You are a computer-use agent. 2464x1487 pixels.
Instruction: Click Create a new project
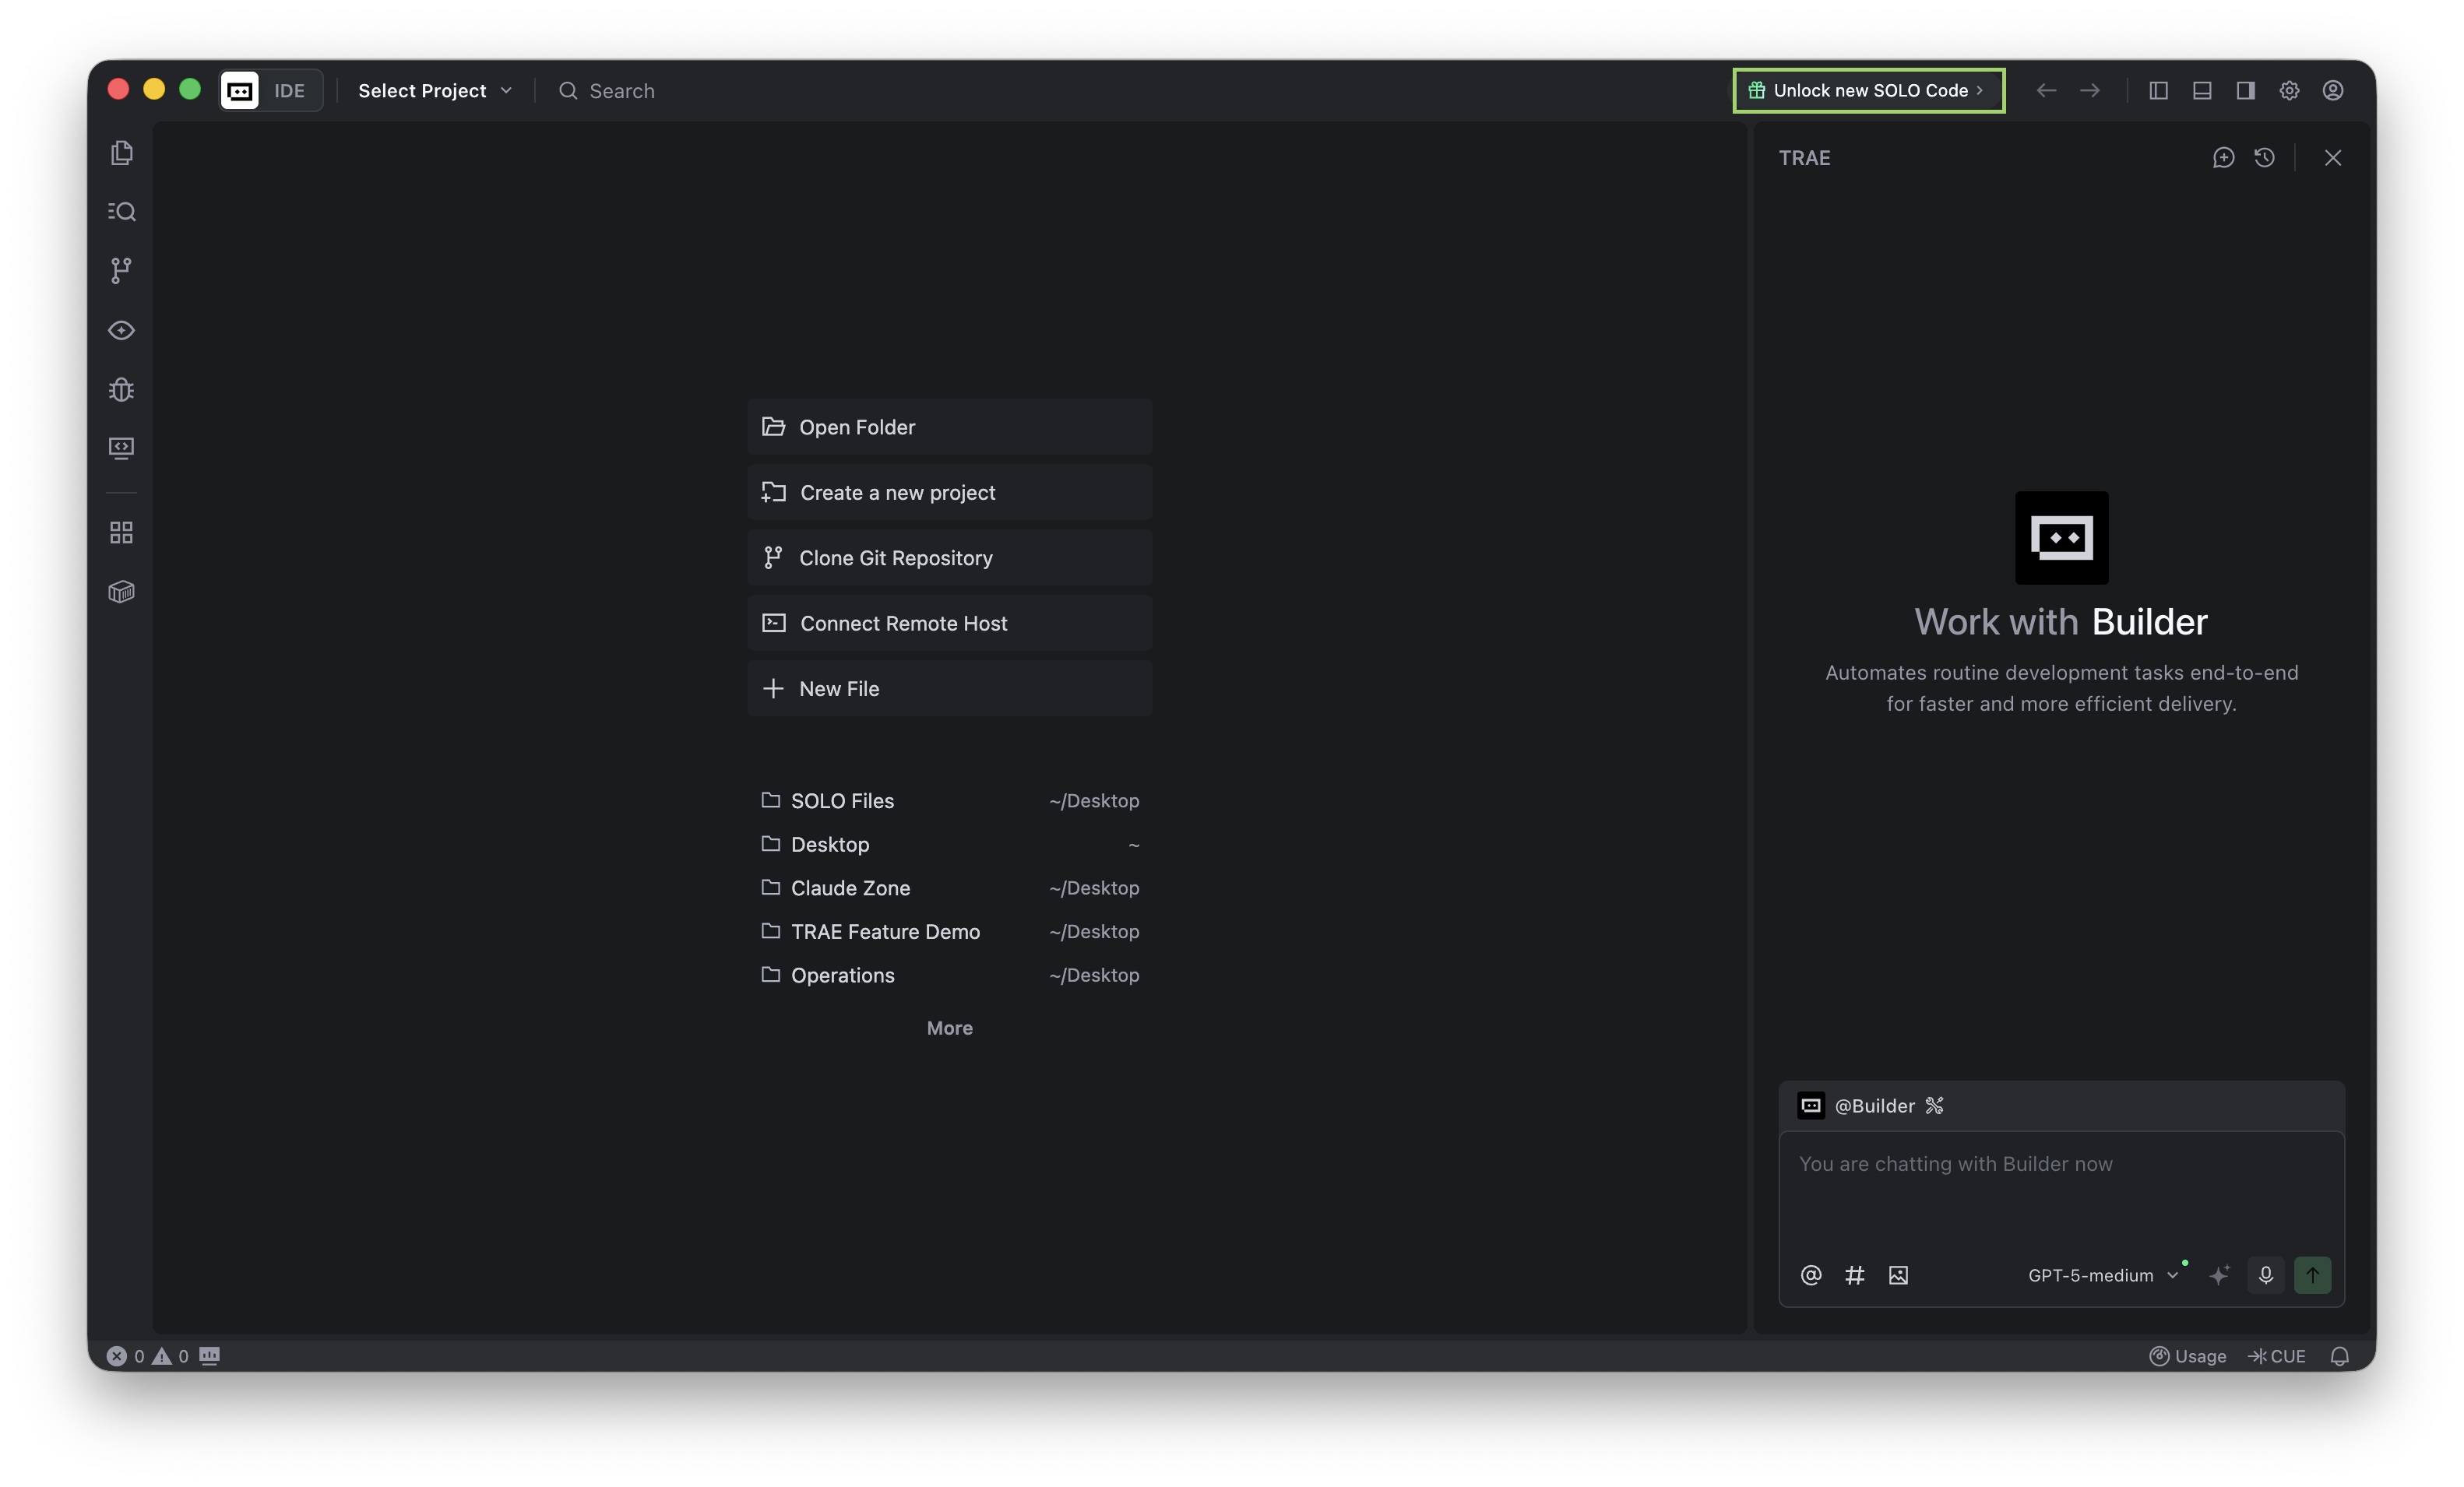pos(950,492)
